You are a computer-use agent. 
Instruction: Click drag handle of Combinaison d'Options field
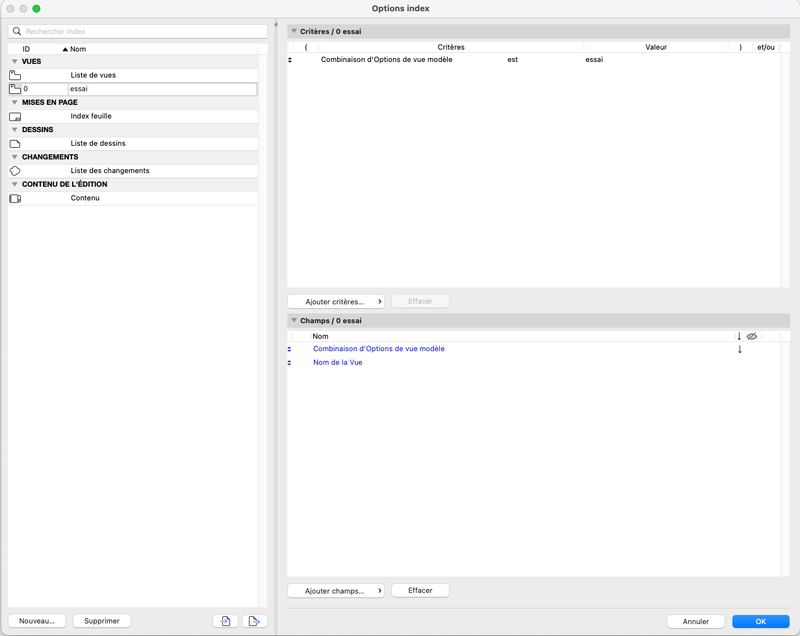tap(289, 349)
